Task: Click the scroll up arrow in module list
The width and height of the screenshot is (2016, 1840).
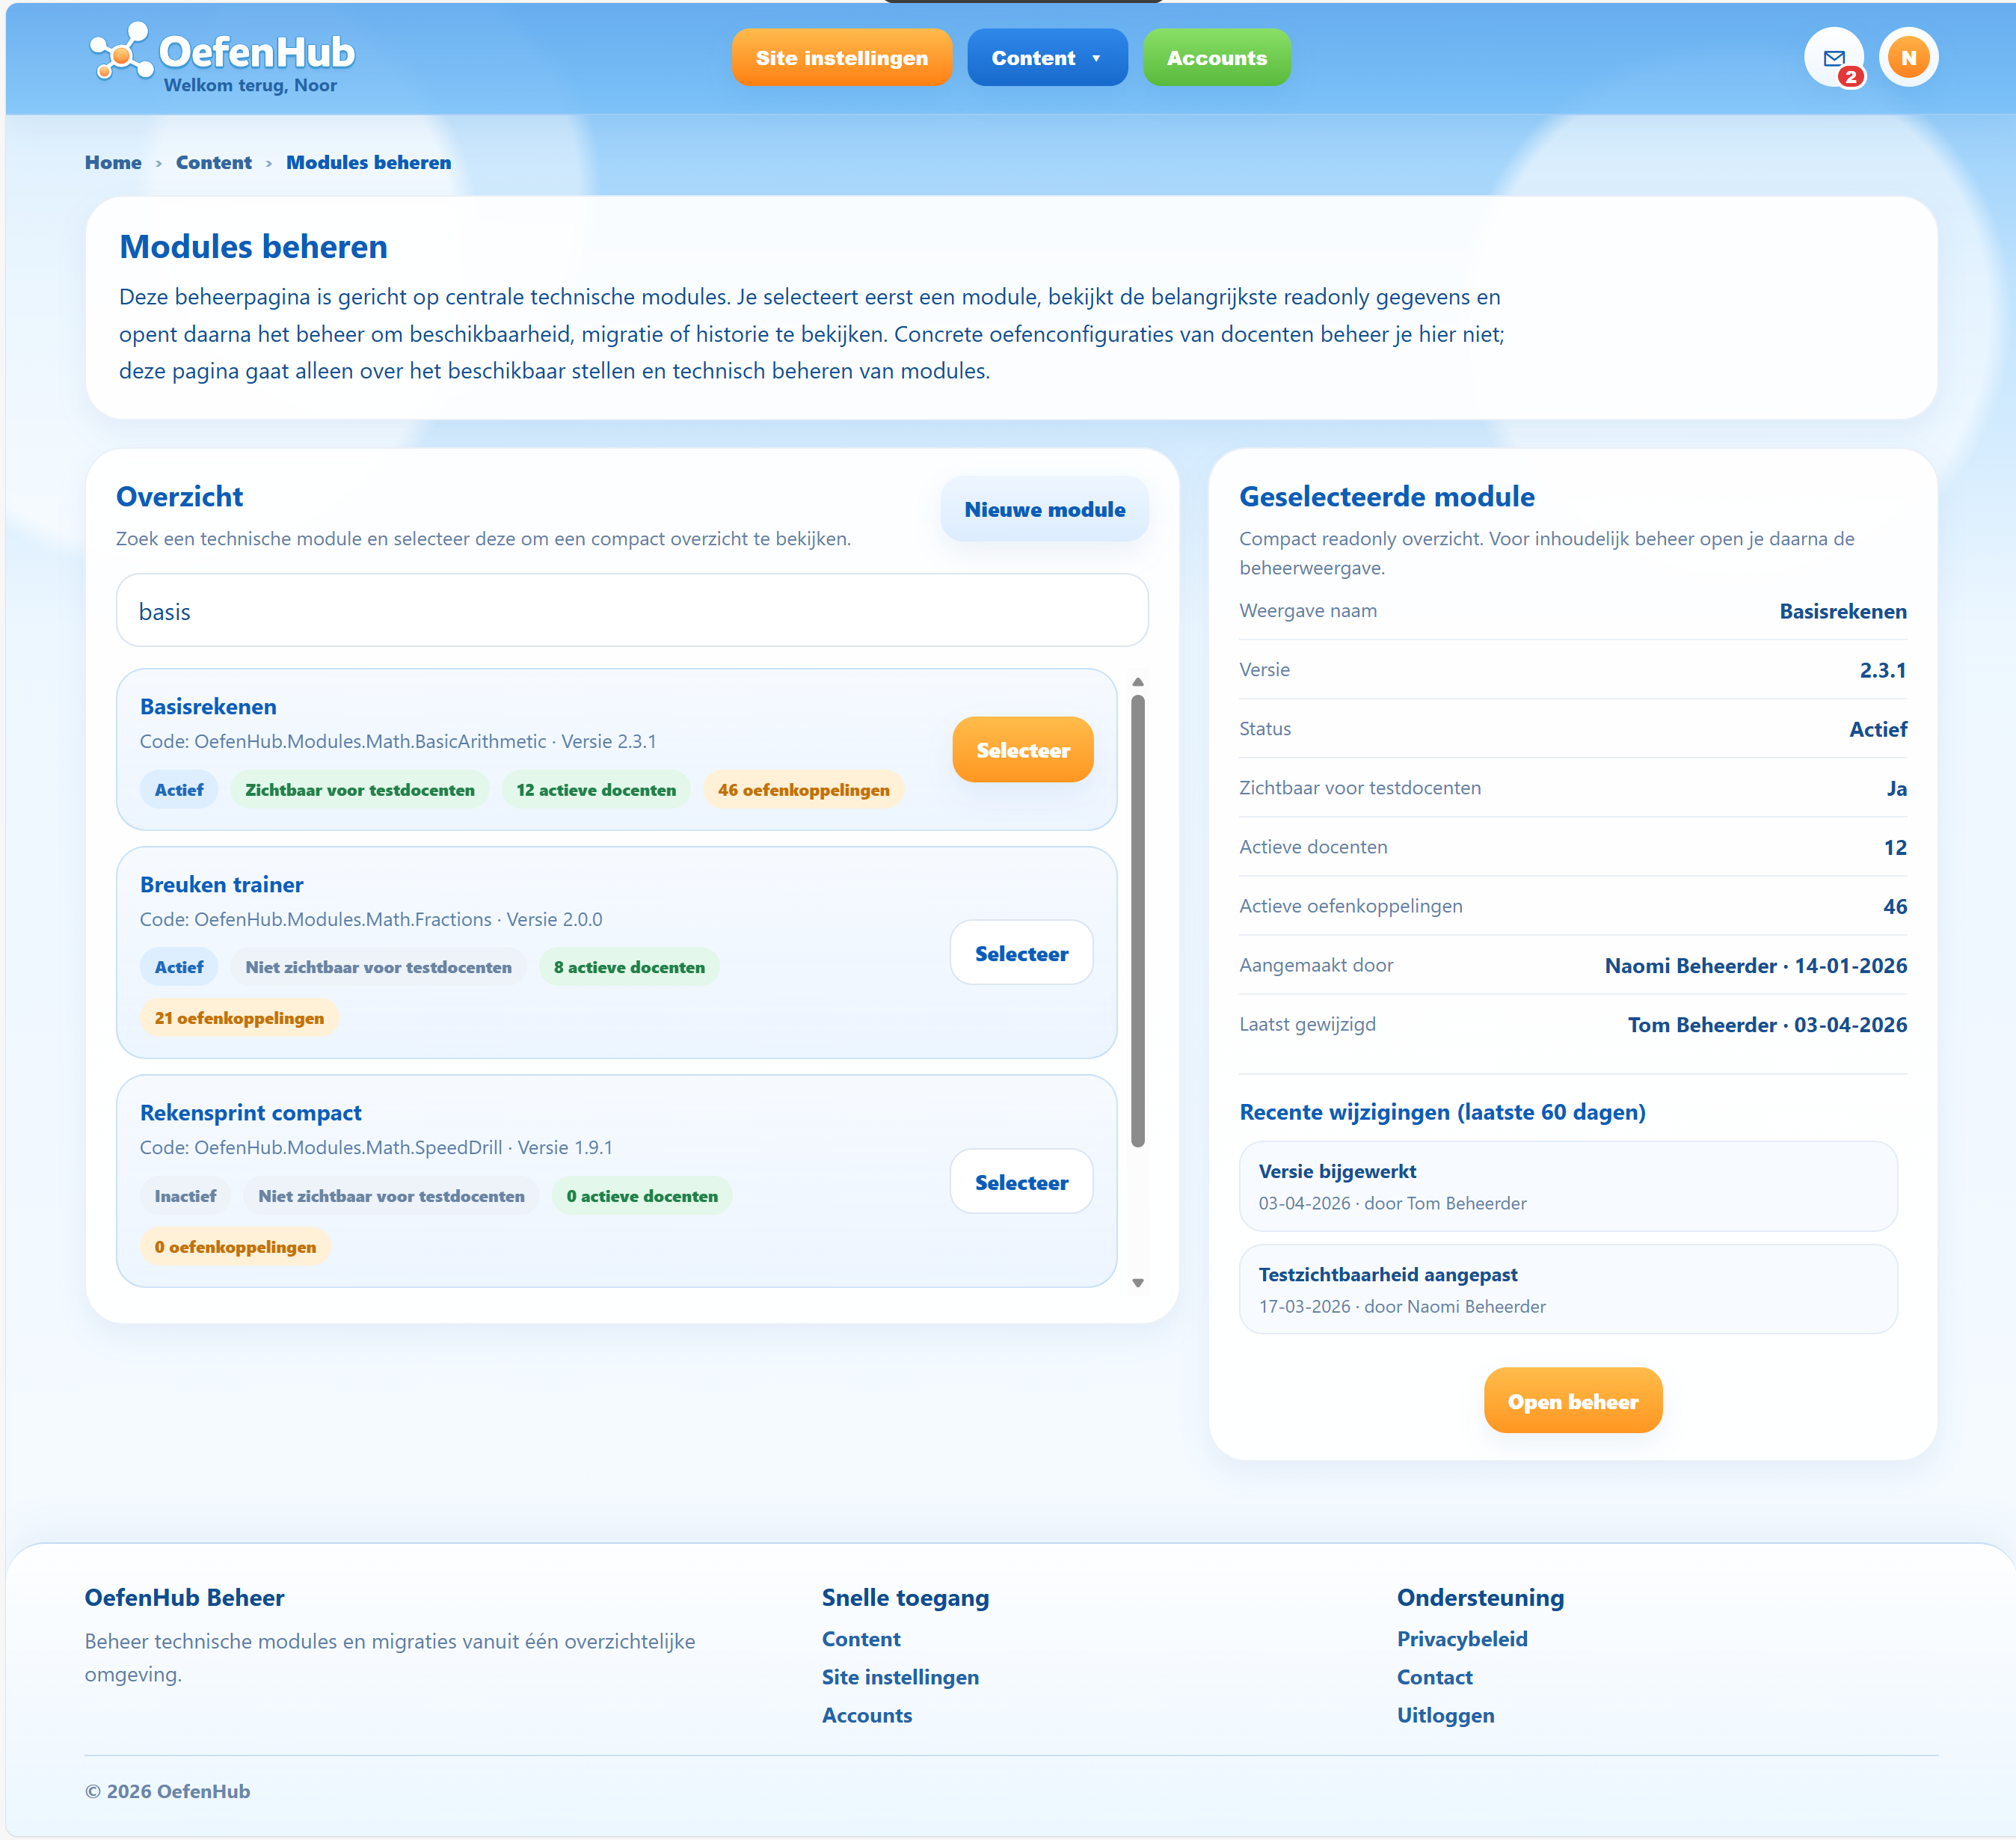Action: [1137, 682]
